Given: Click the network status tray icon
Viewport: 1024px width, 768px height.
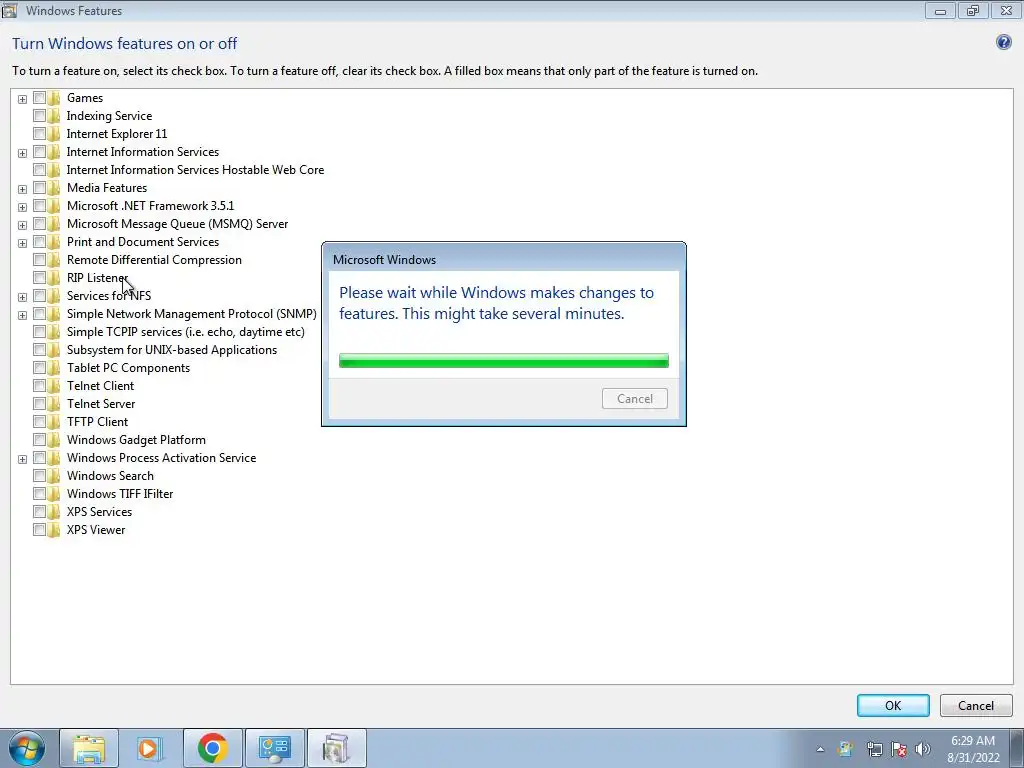Looking at the screenshot, I should point(874,749).
